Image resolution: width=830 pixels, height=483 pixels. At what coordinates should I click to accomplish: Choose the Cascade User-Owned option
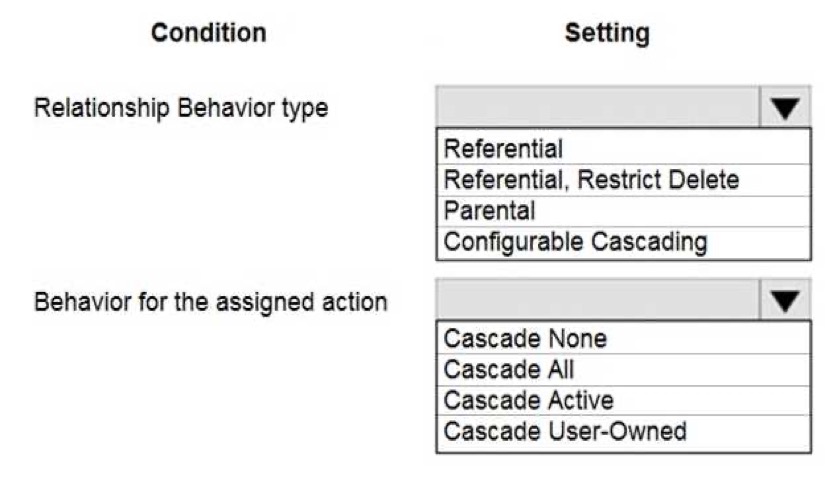coord(624,431)
